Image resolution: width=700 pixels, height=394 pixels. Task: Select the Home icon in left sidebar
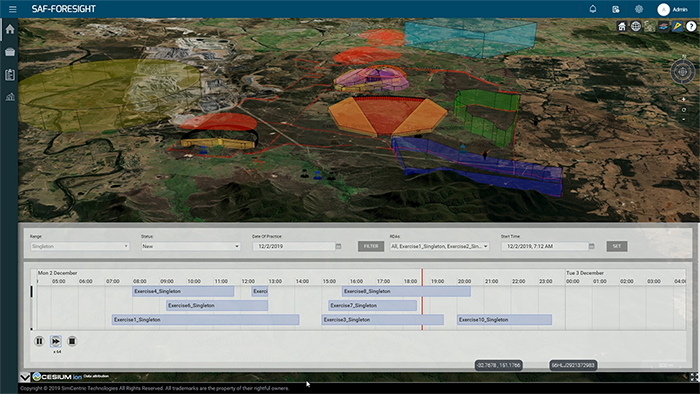10,29
